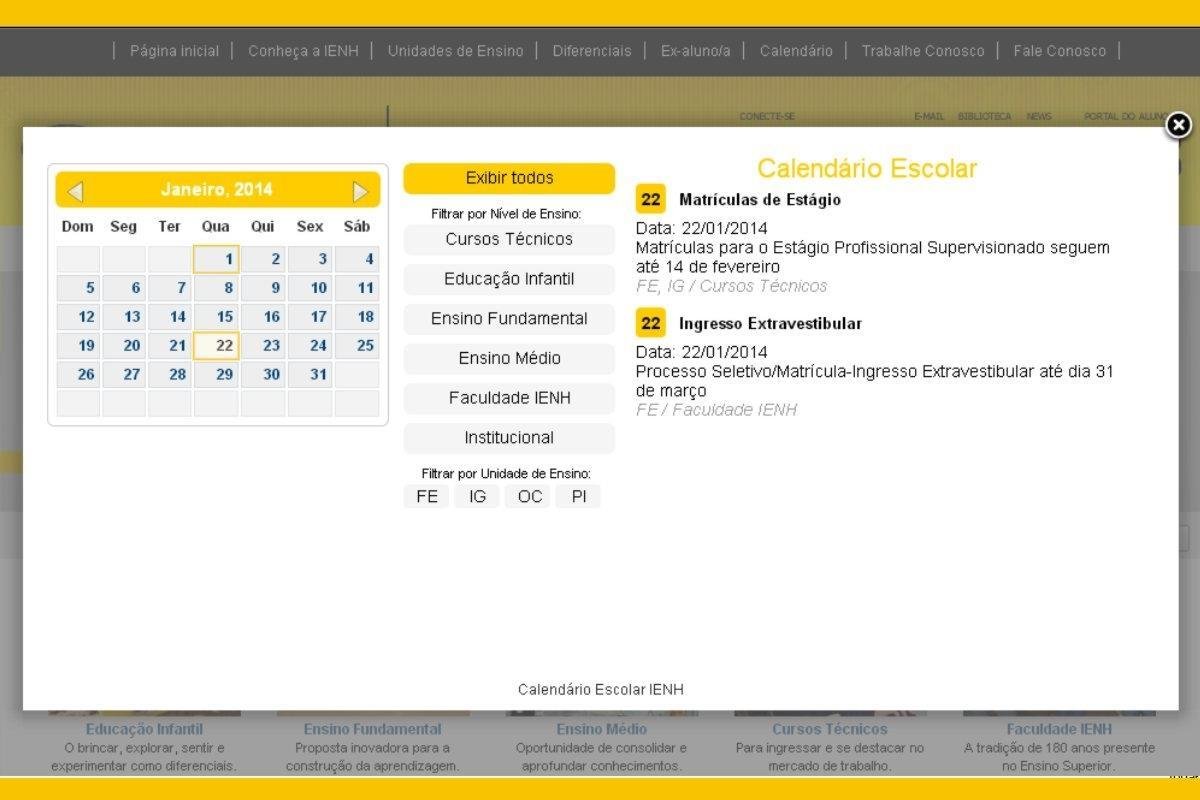Open BIBLIOTECA link in page header
The height and width of the screenshot is (800, 1200).
point(984,117)
